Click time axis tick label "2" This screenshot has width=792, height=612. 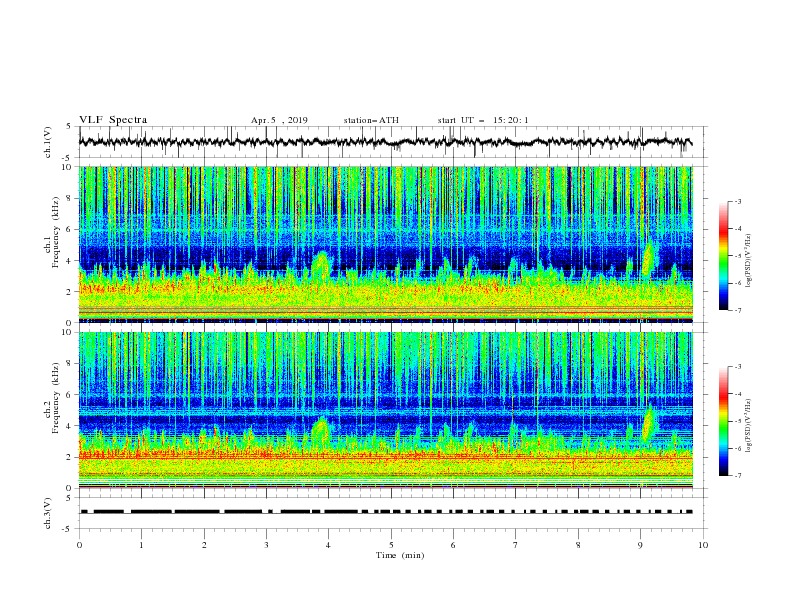click(204, 545)
